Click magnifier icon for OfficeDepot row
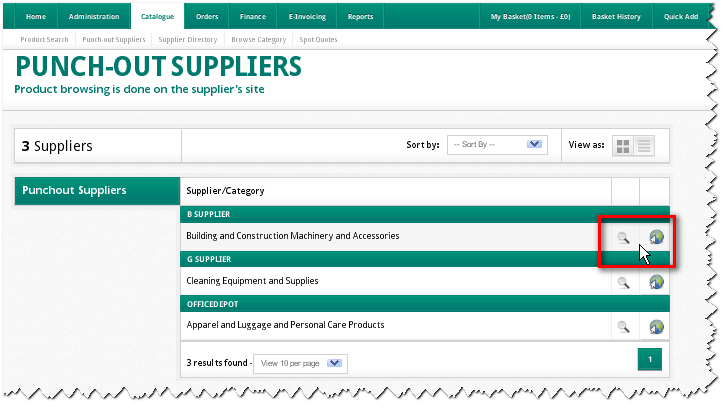727x408 pixels. pyautogui.click(x=623, y=327)
